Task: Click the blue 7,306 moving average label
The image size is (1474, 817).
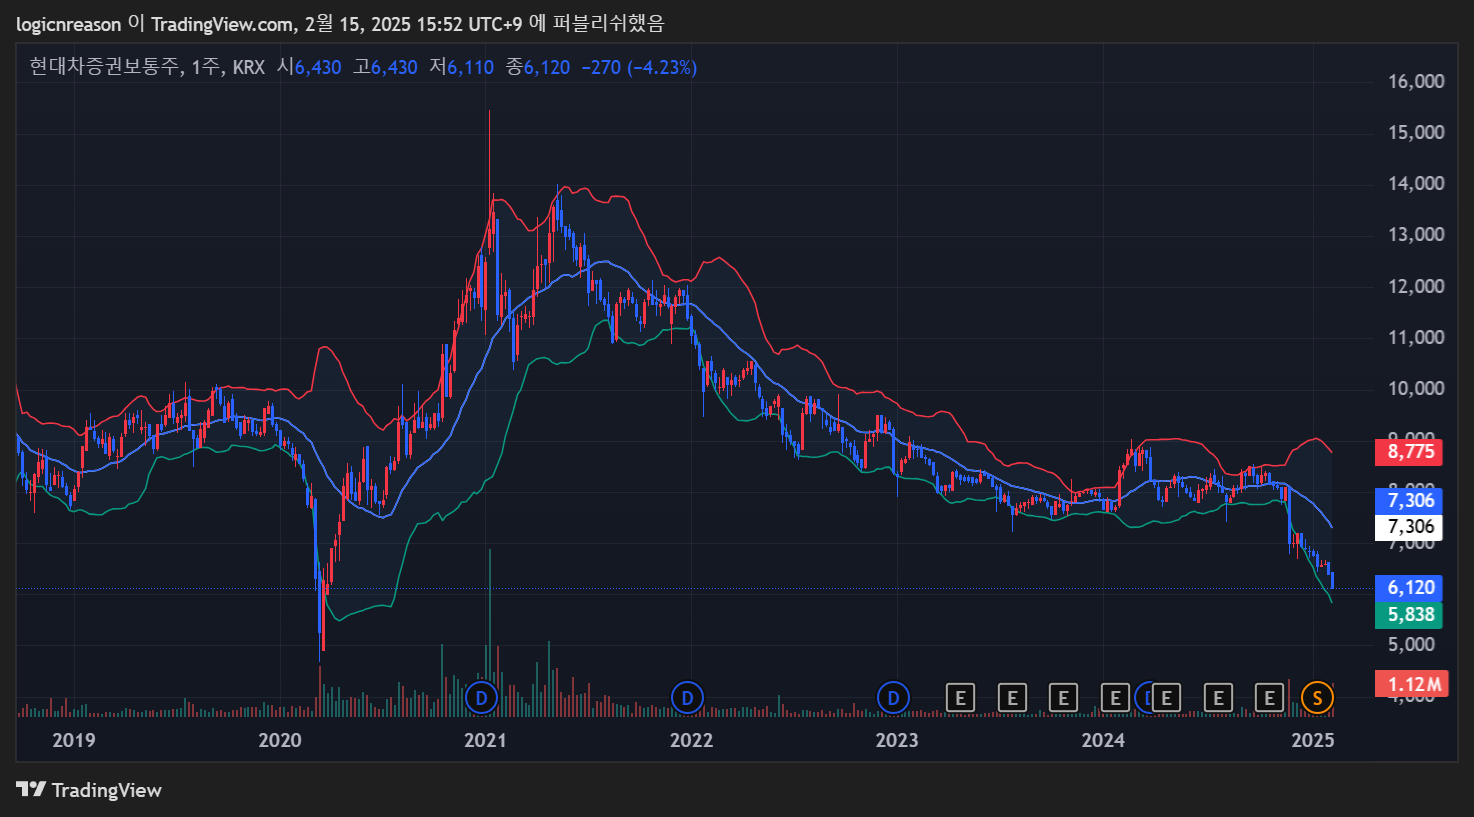Action: pyautogui.click(x=1410, y=500)
